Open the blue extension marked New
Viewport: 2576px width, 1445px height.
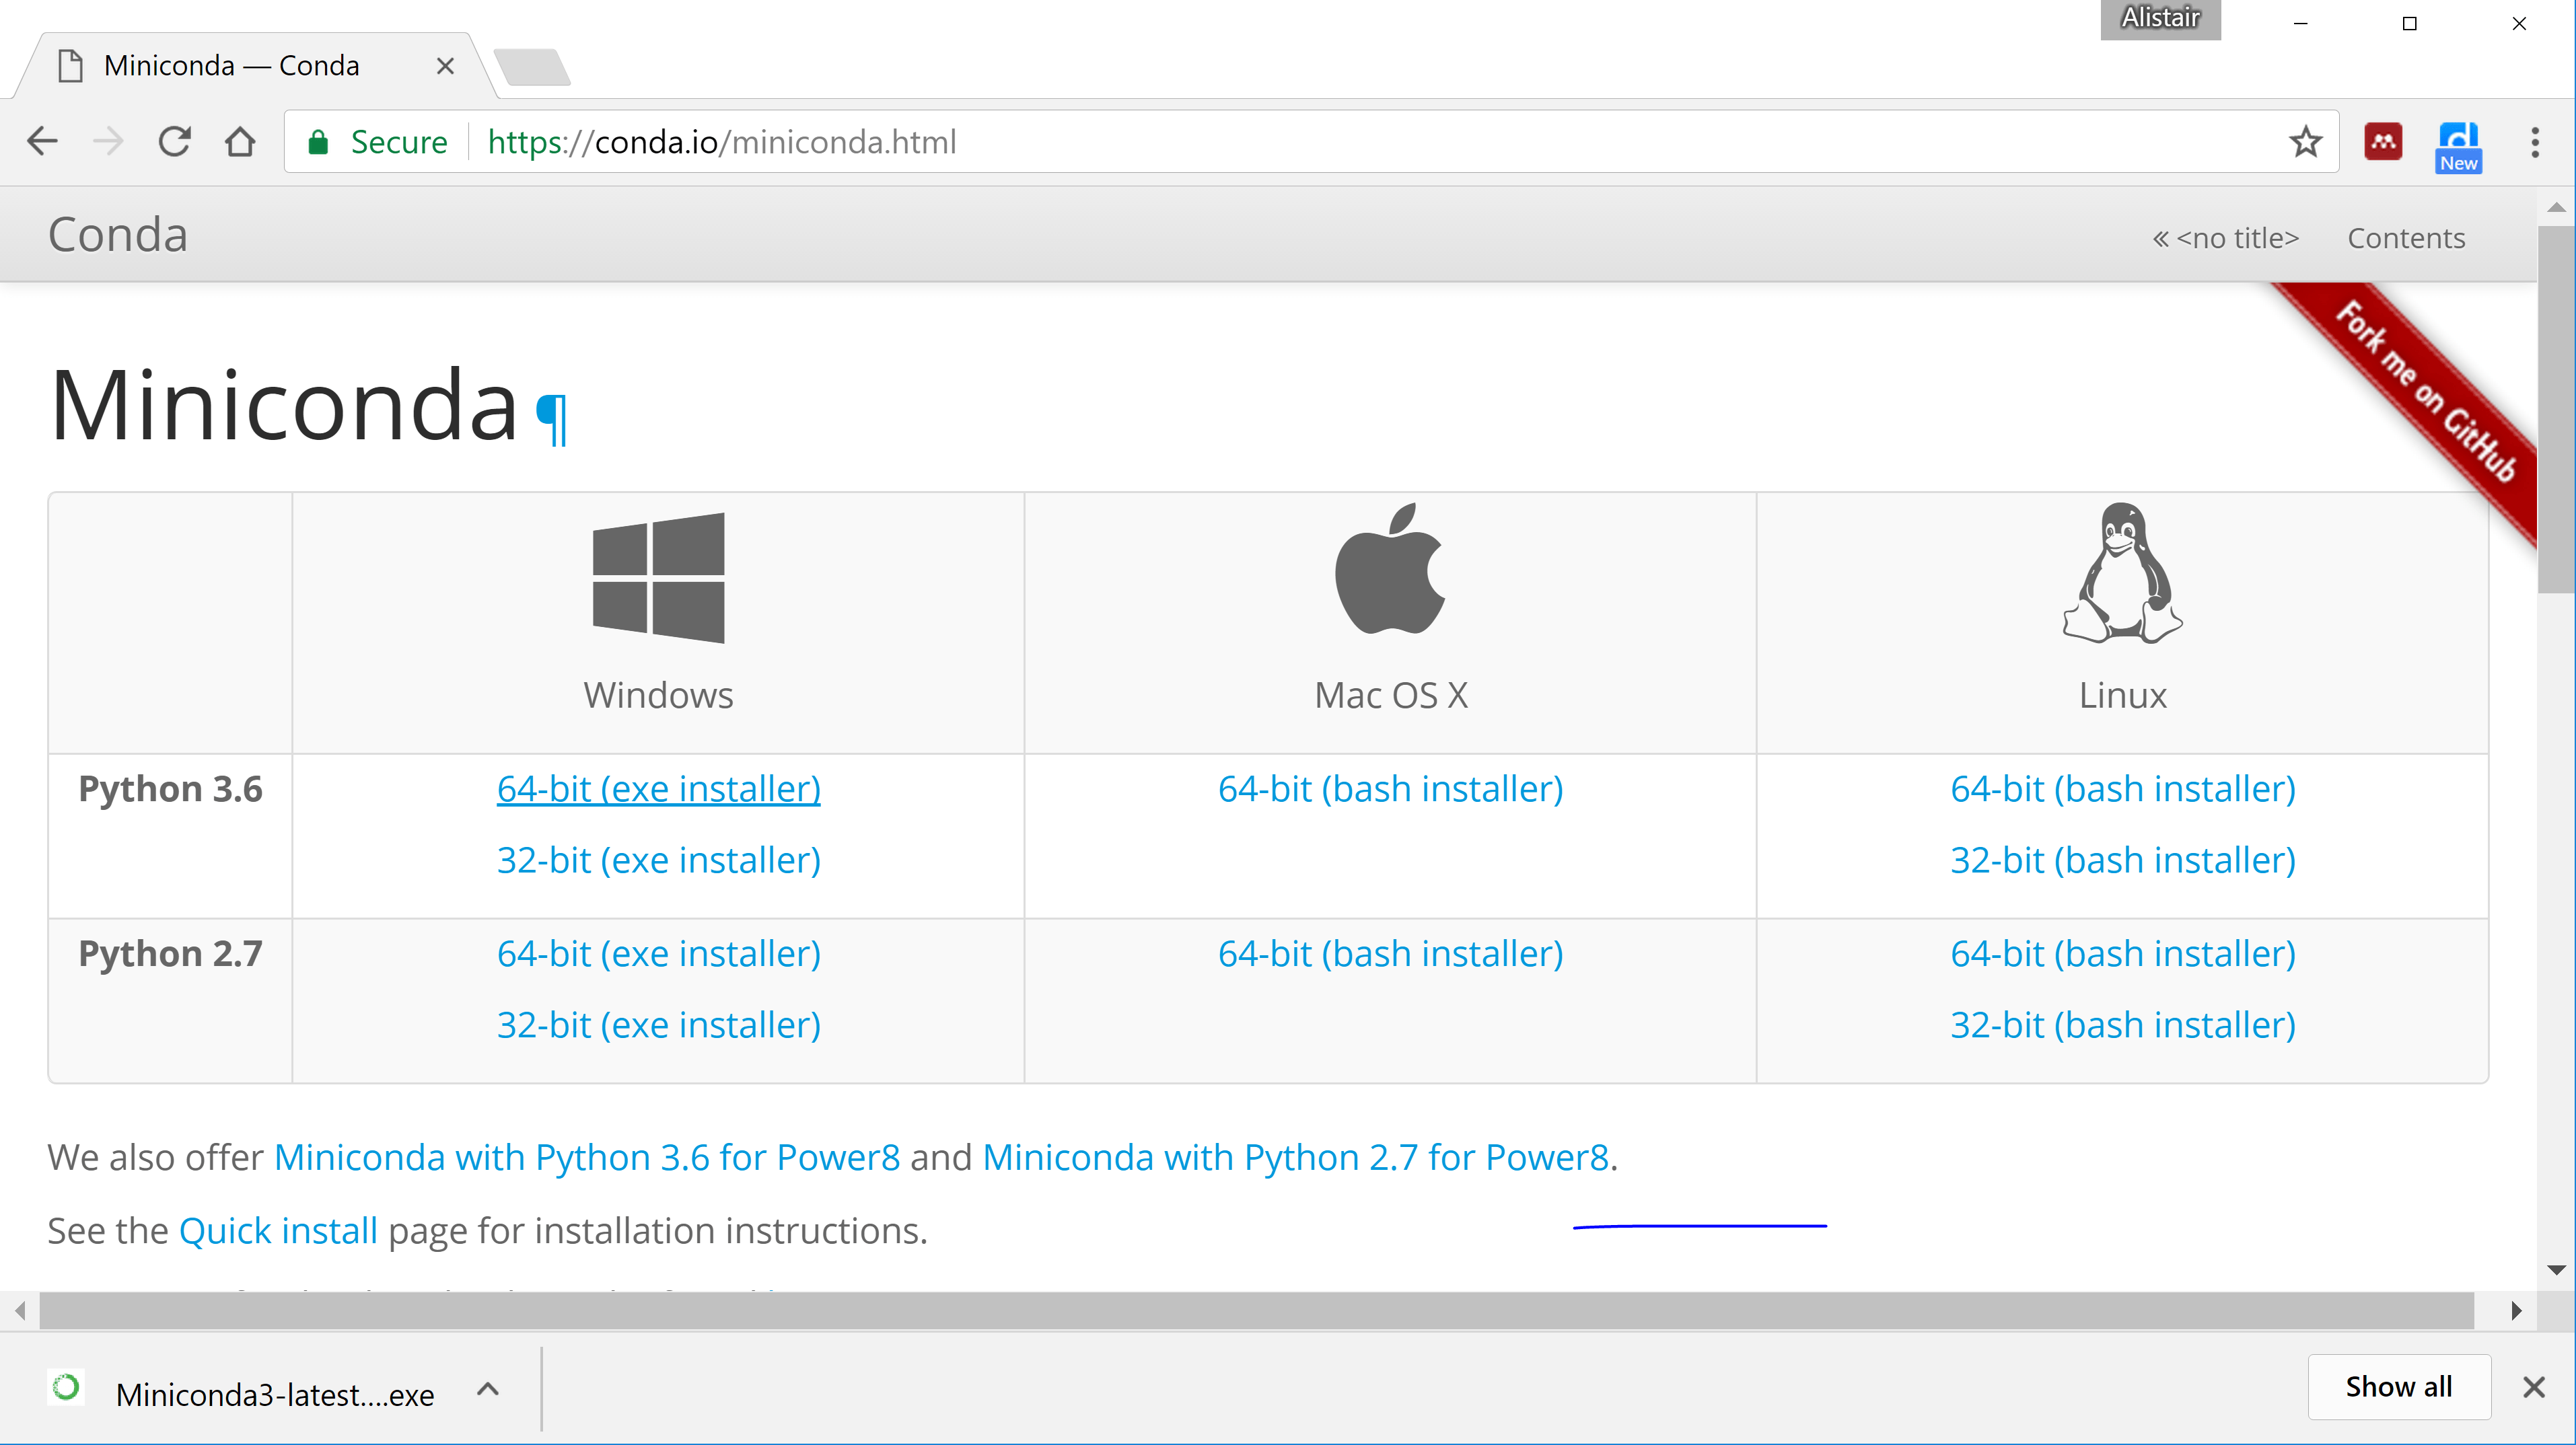(x=2458, y=146)
